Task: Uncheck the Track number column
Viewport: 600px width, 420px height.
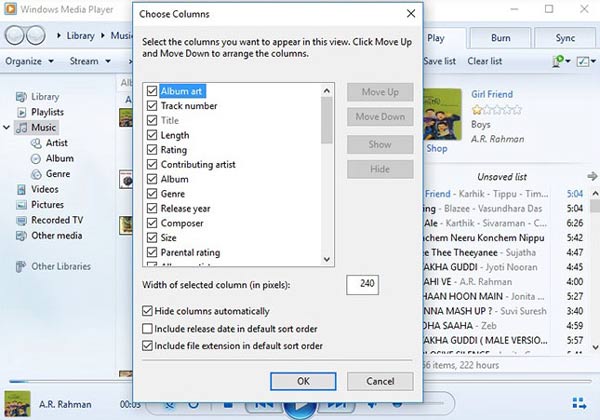Action: (x=152, y=106)
